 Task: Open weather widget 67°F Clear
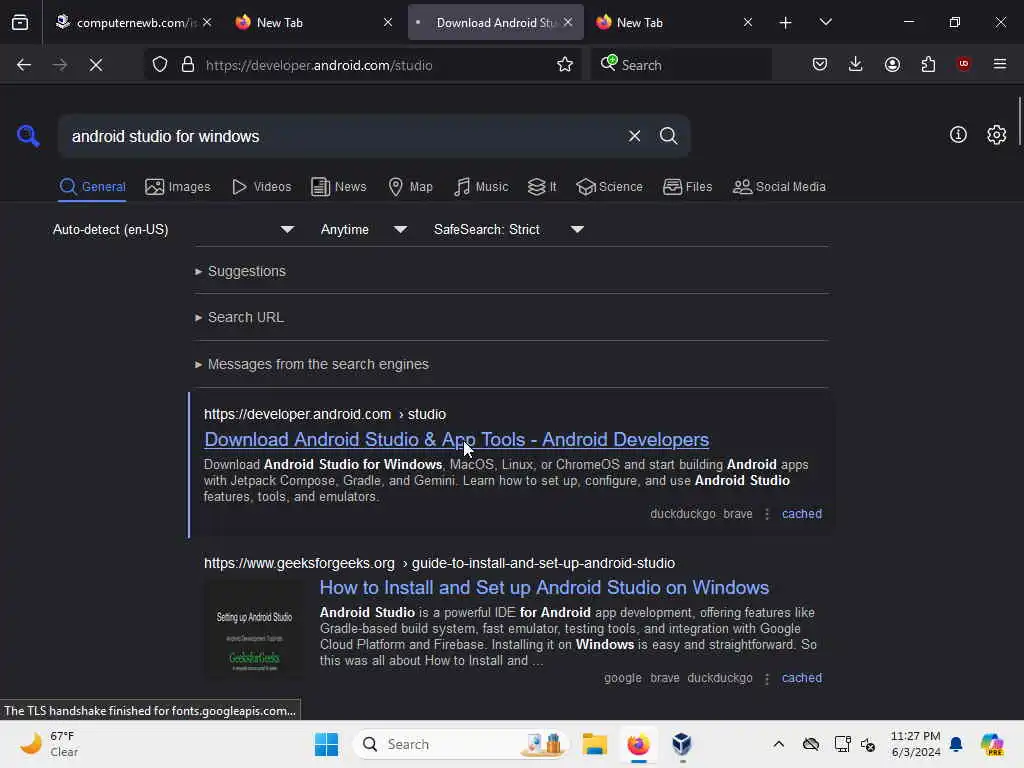49,744
